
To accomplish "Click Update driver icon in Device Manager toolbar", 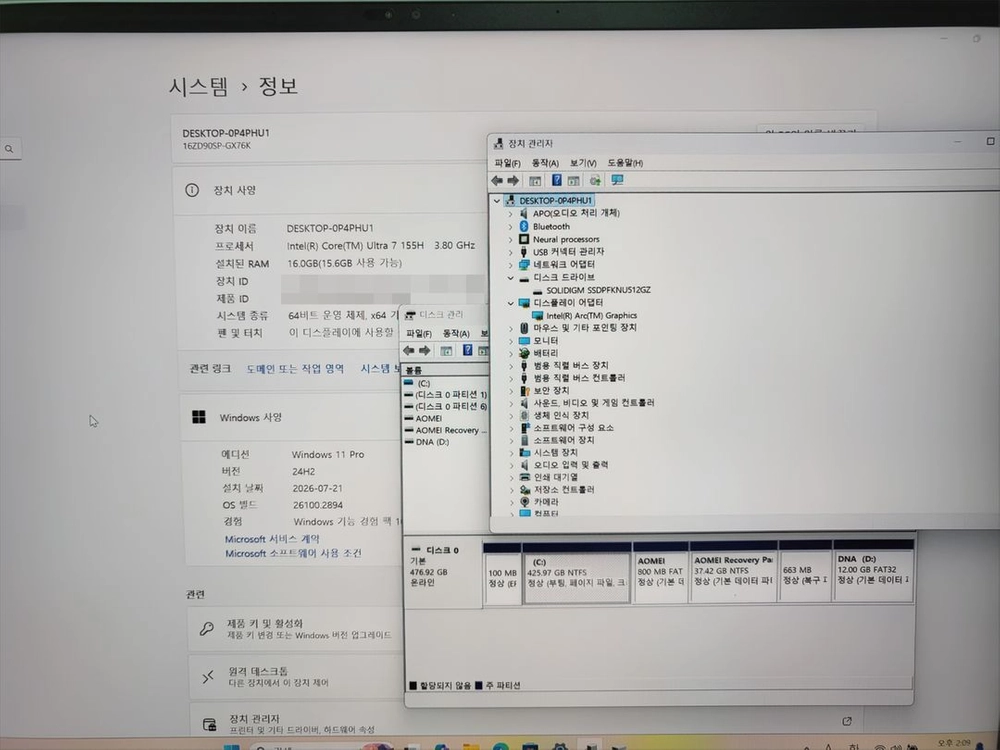I will [595, 180].
